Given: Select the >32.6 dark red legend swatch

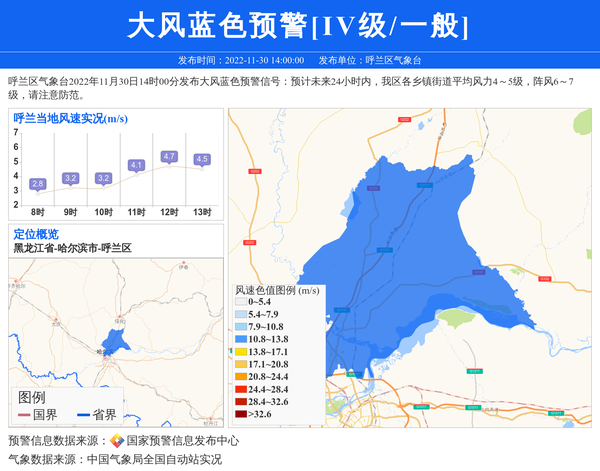Looking at the screenshot, I should (241, 413).
